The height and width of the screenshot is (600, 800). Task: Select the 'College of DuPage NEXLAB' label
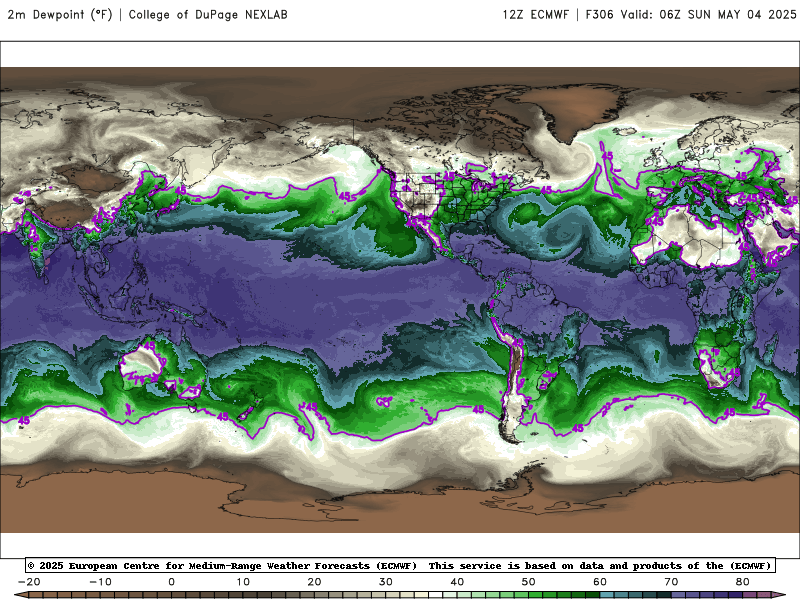(x=208, y=15)
